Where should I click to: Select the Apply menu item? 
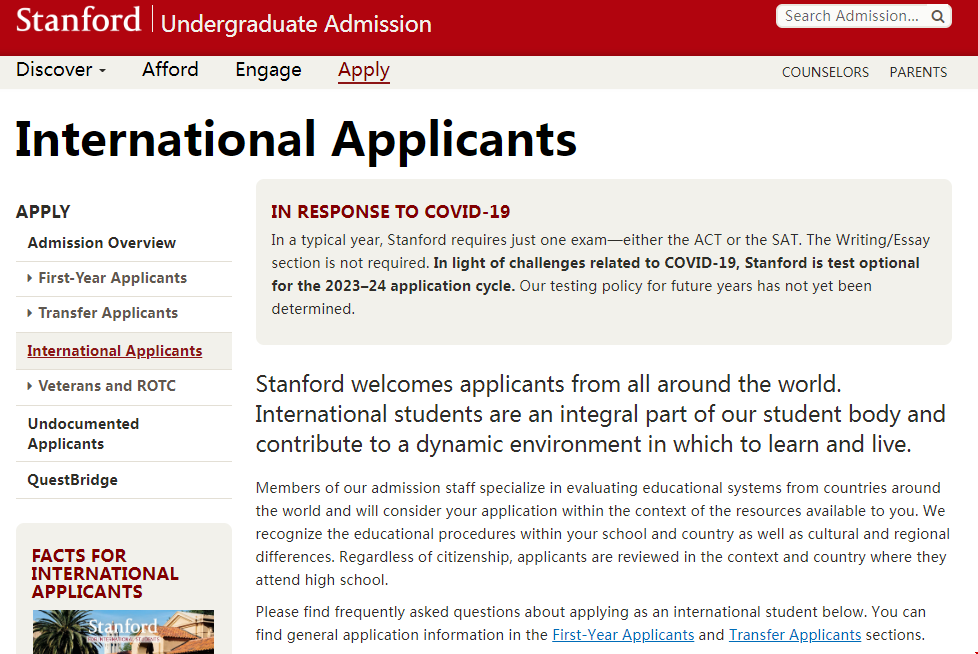(364, 70)
